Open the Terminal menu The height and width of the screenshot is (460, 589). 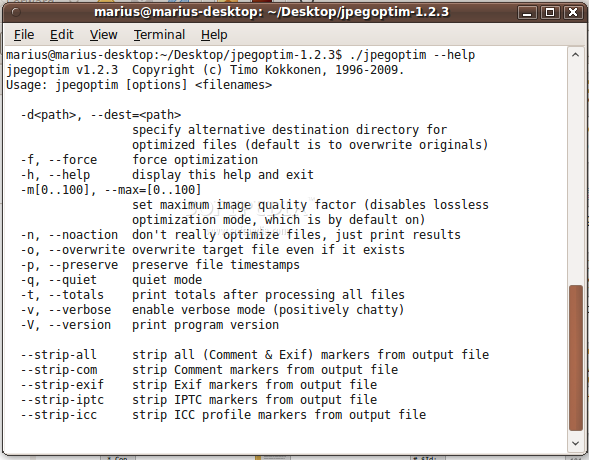(x=159, y=35)
